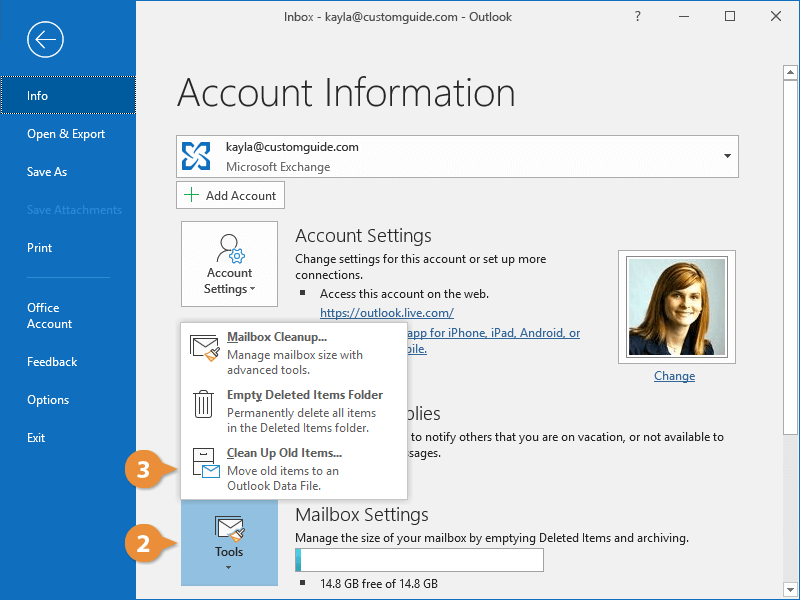Viewport: 800px width, 600px height.
Task: Choose Mailbox Cleanup... menu entry
Action: pyautogui.click(x=294, y=353)
